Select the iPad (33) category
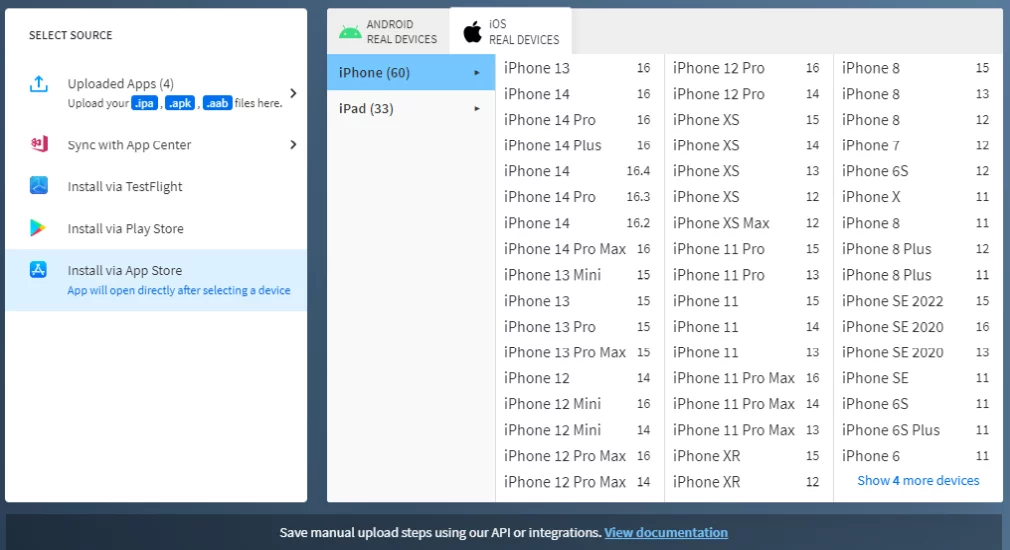 411,108
